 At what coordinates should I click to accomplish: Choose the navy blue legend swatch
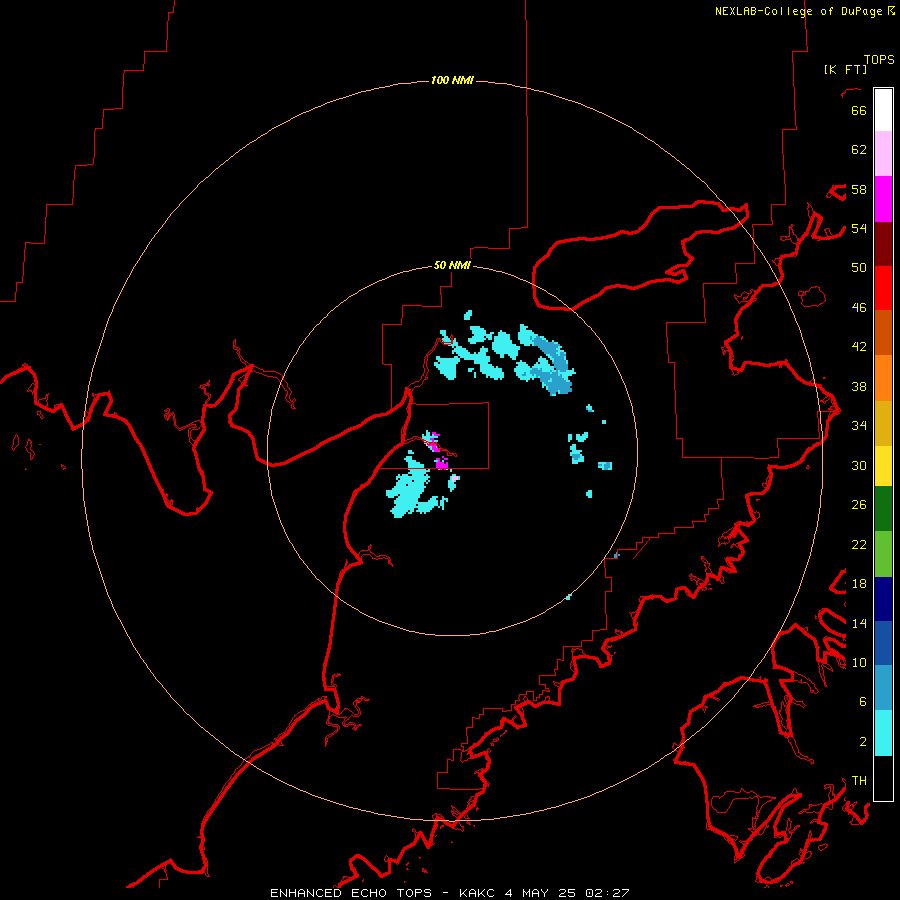(883, 599)
